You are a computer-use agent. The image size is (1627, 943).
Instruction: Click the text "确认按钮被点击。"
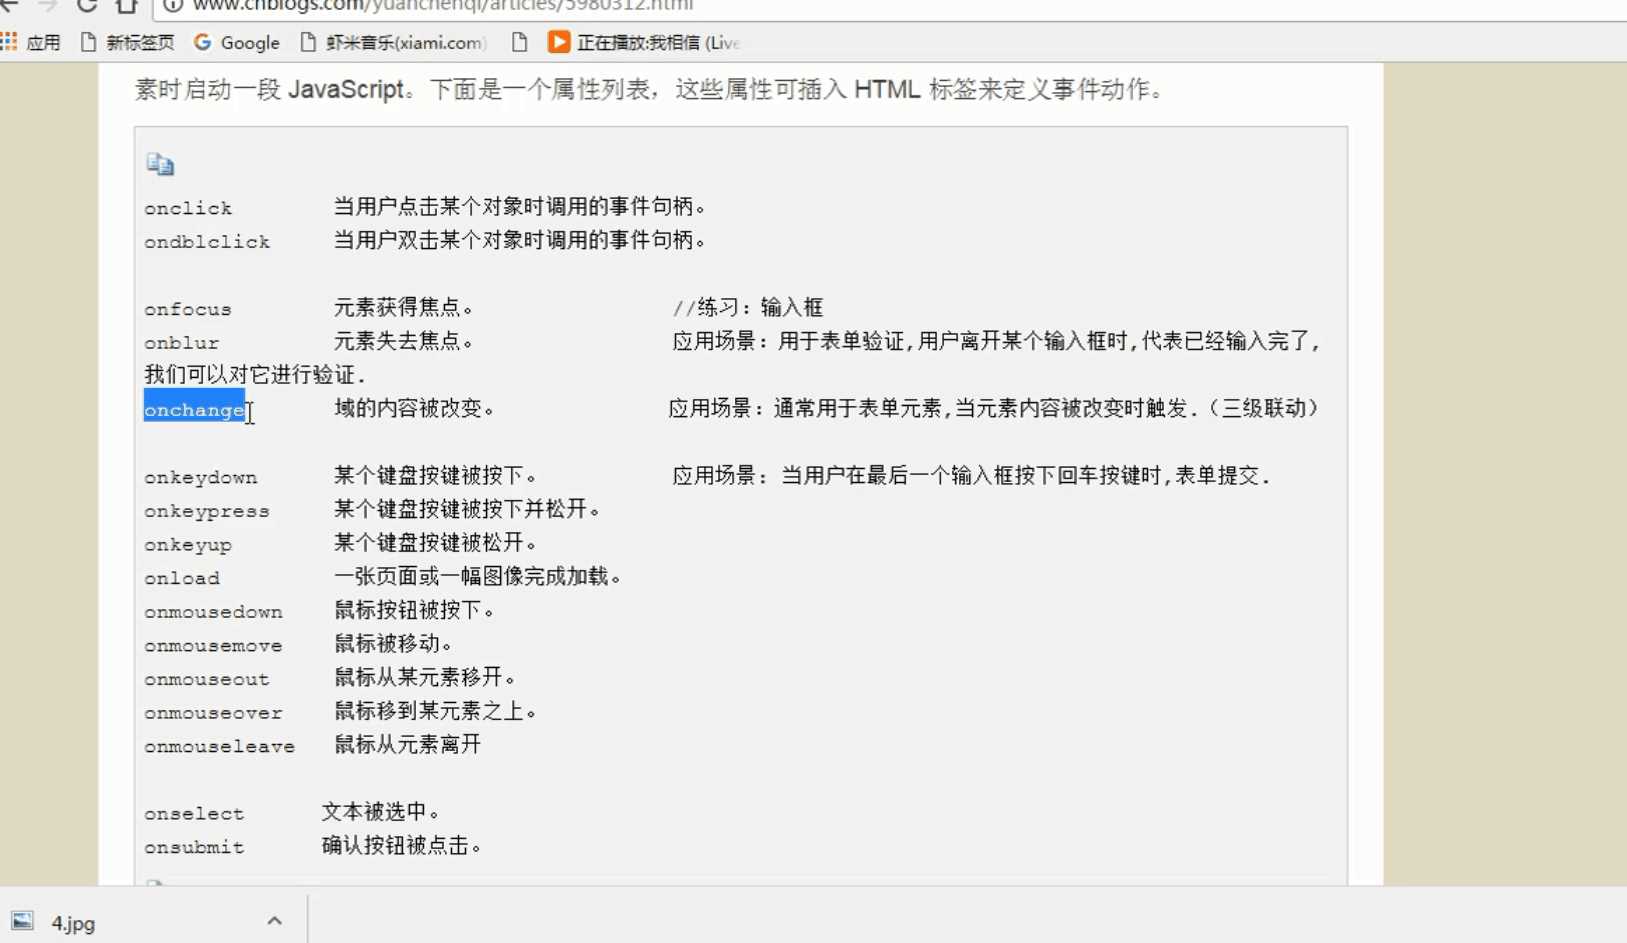click(403, 846)
